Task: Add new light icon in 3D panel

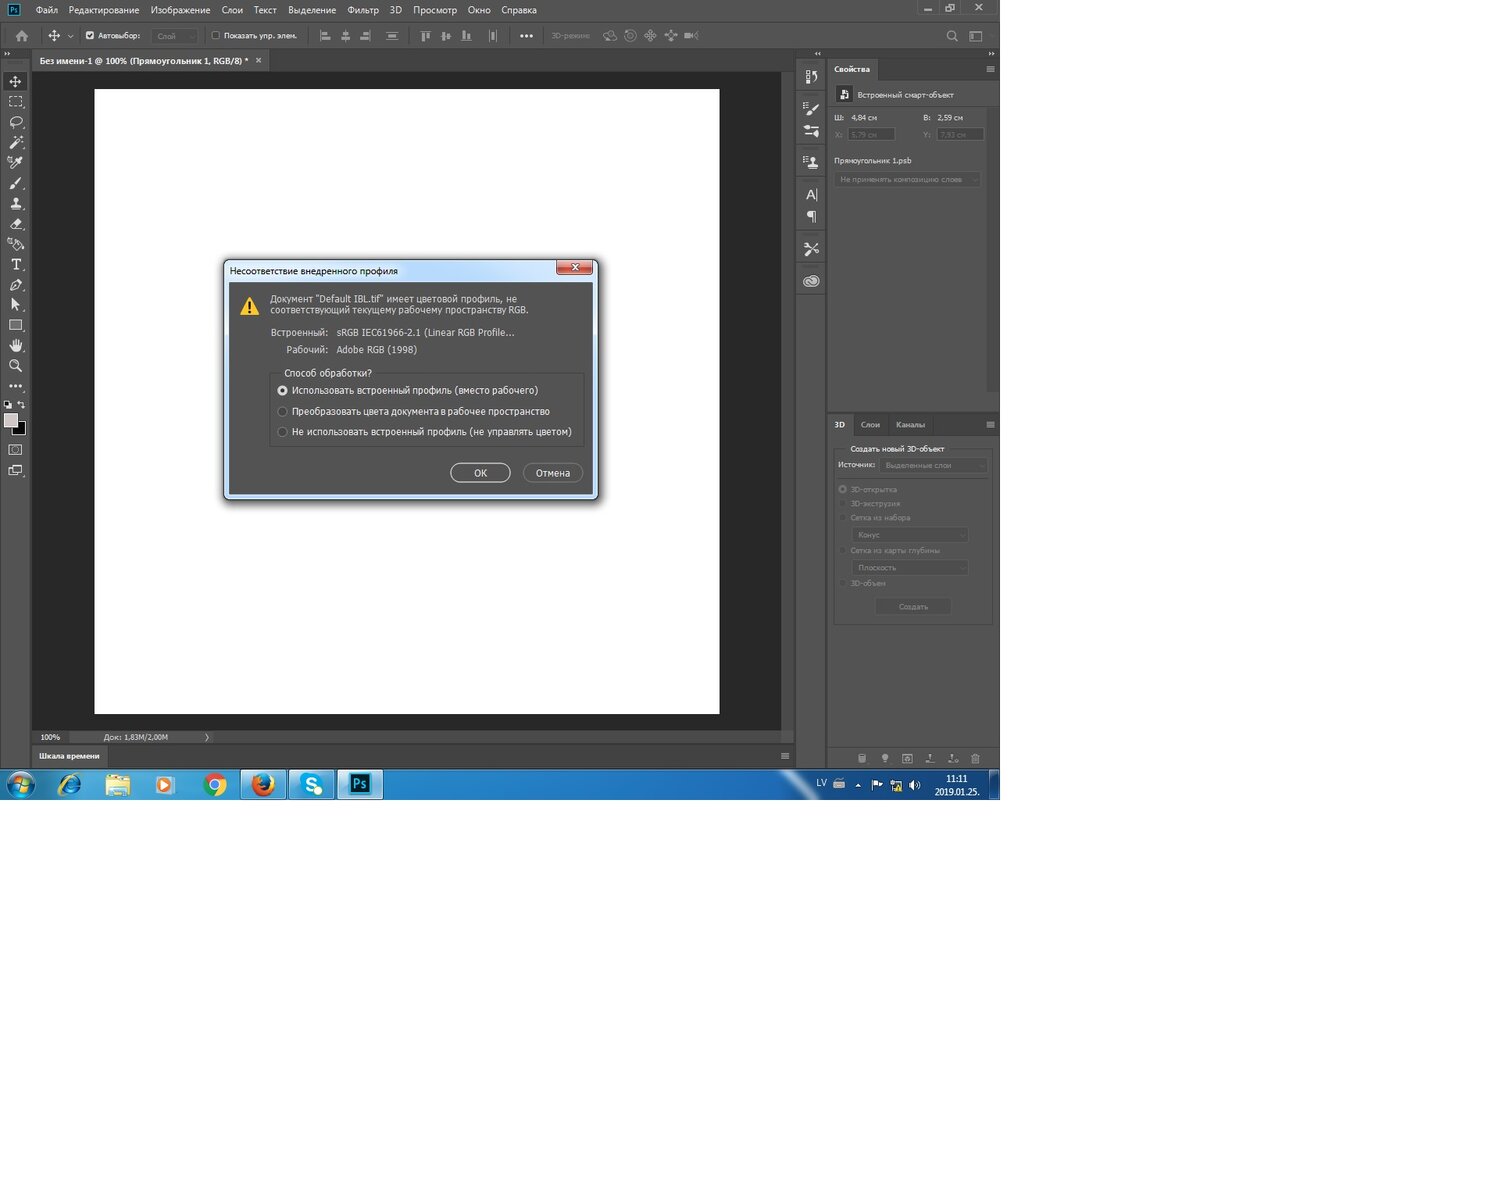Action: tap(884, 759)
